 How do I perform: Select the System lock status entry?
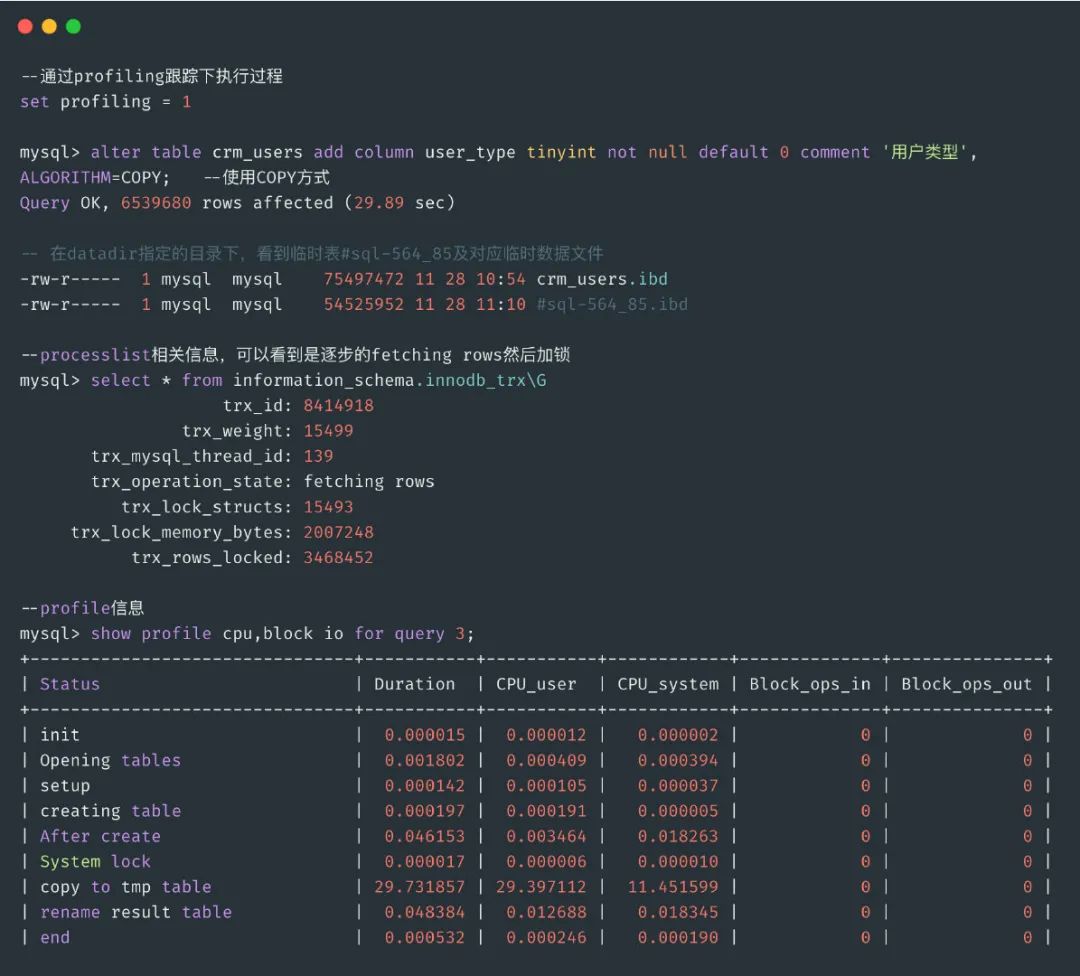[x=94, y=861]
